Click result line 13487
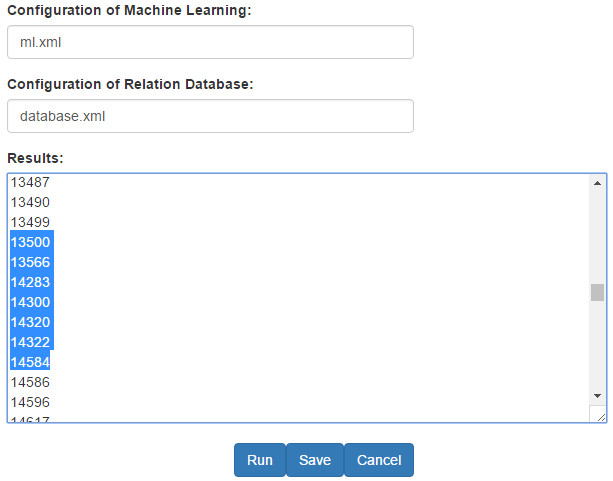Image resolution: width=613 pixels, height=481 pixels. 30,182
